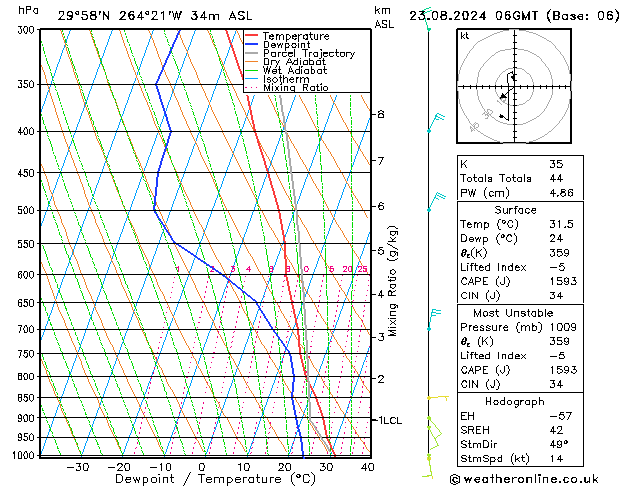Select the Temperature legend entry
The height and width of the screenshot is (486, 629).
290,36
